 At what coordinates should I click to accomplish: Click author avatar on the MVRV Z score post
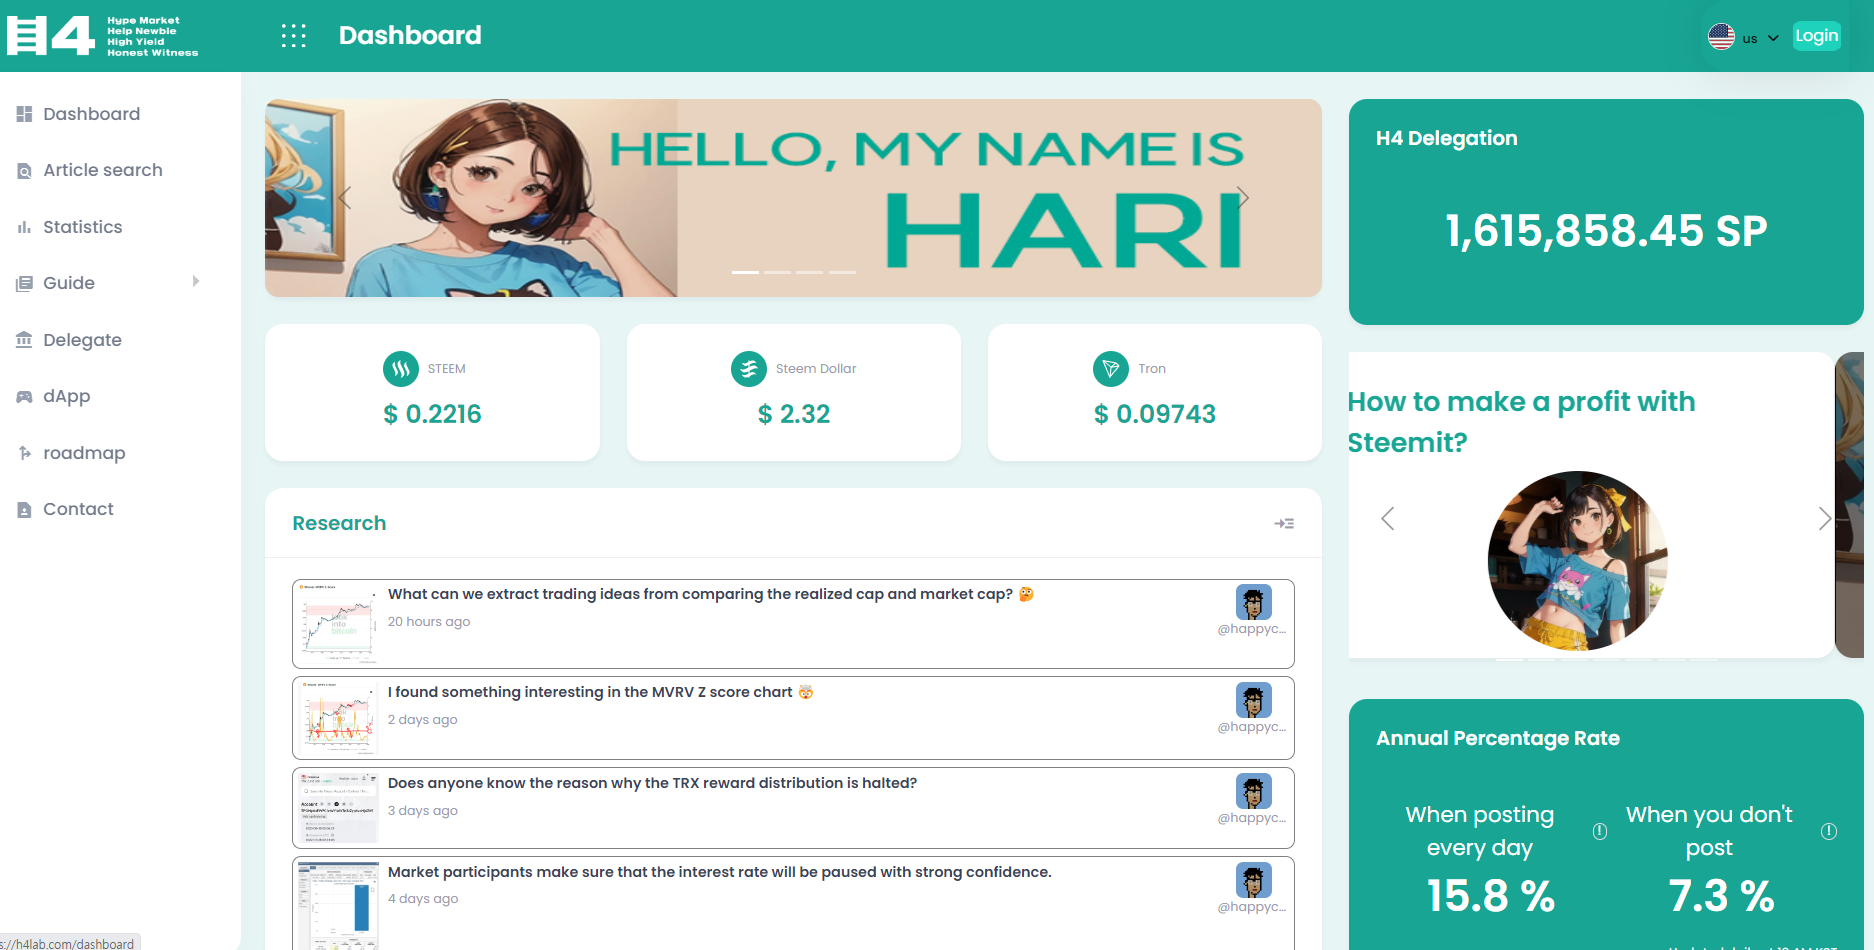click(x=1253, y=700)
